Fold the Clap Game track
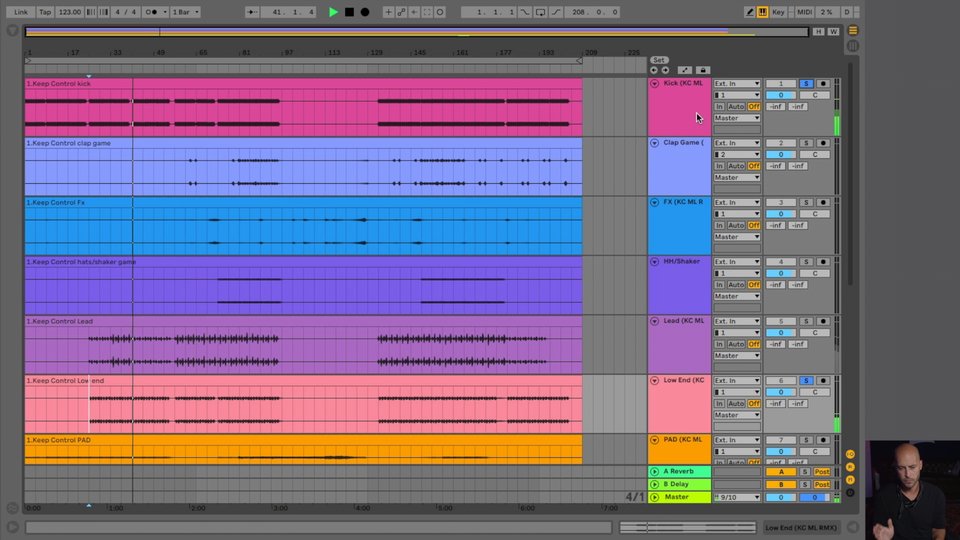This screenshot has height=540, width=960. coord(654,143)
